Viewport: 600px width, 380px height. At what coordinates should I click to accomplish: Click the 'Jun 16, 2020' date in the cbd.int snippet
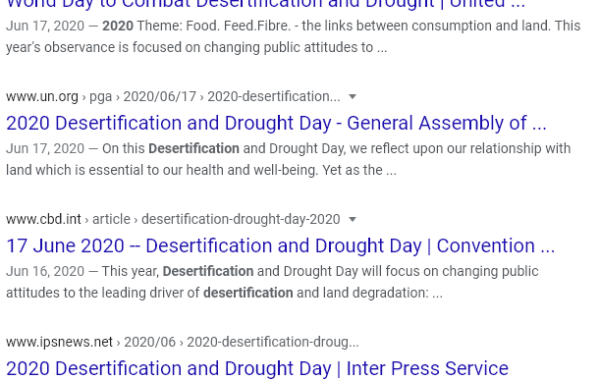(x=45, y=271)
